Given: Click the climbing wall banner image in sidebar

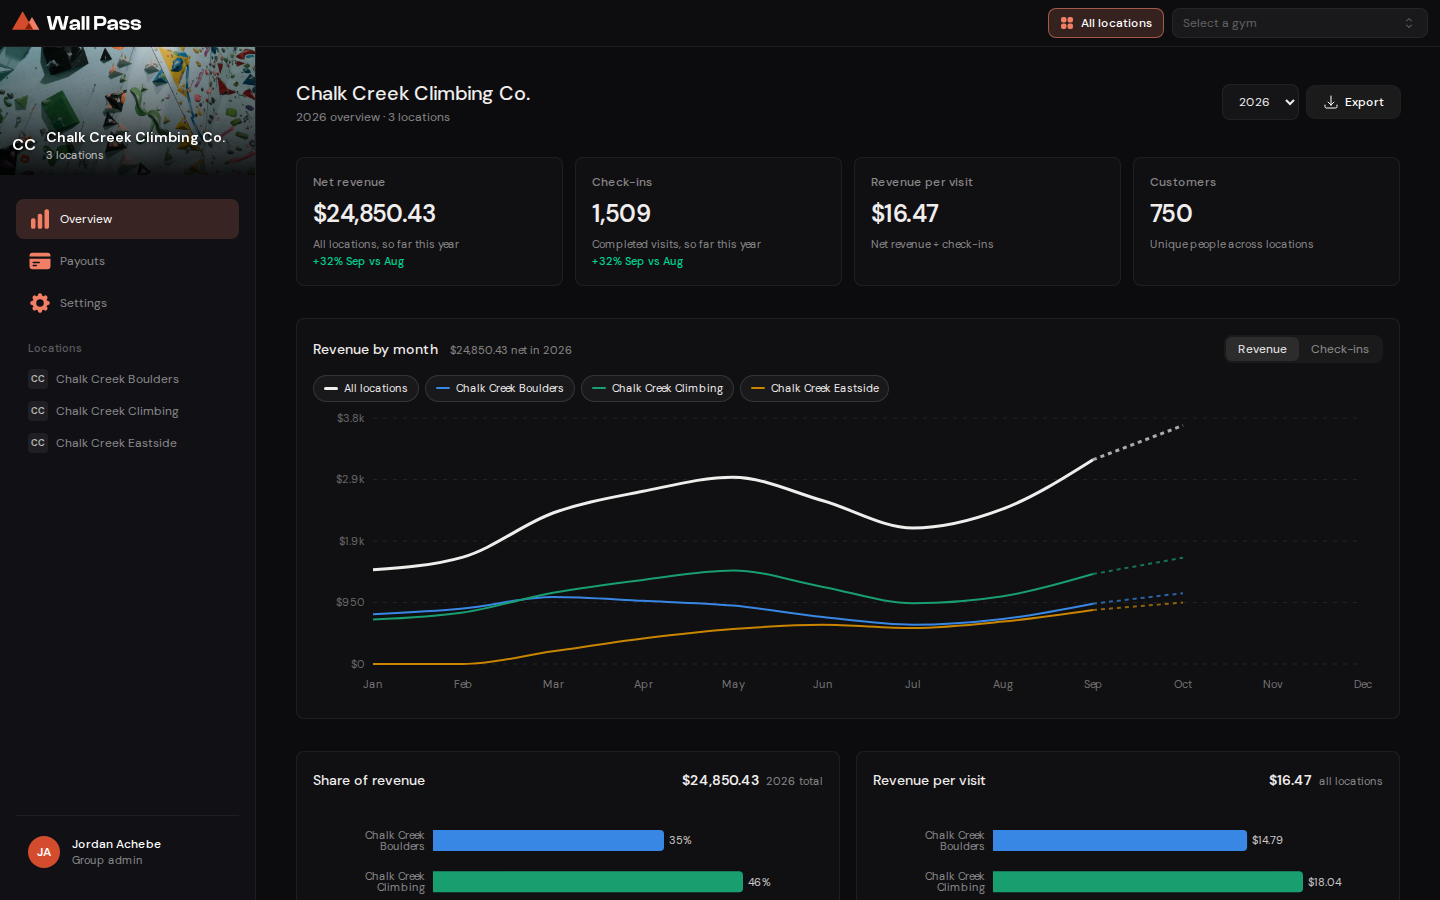Looking at the screenshot, I should [x=127, y=111].
